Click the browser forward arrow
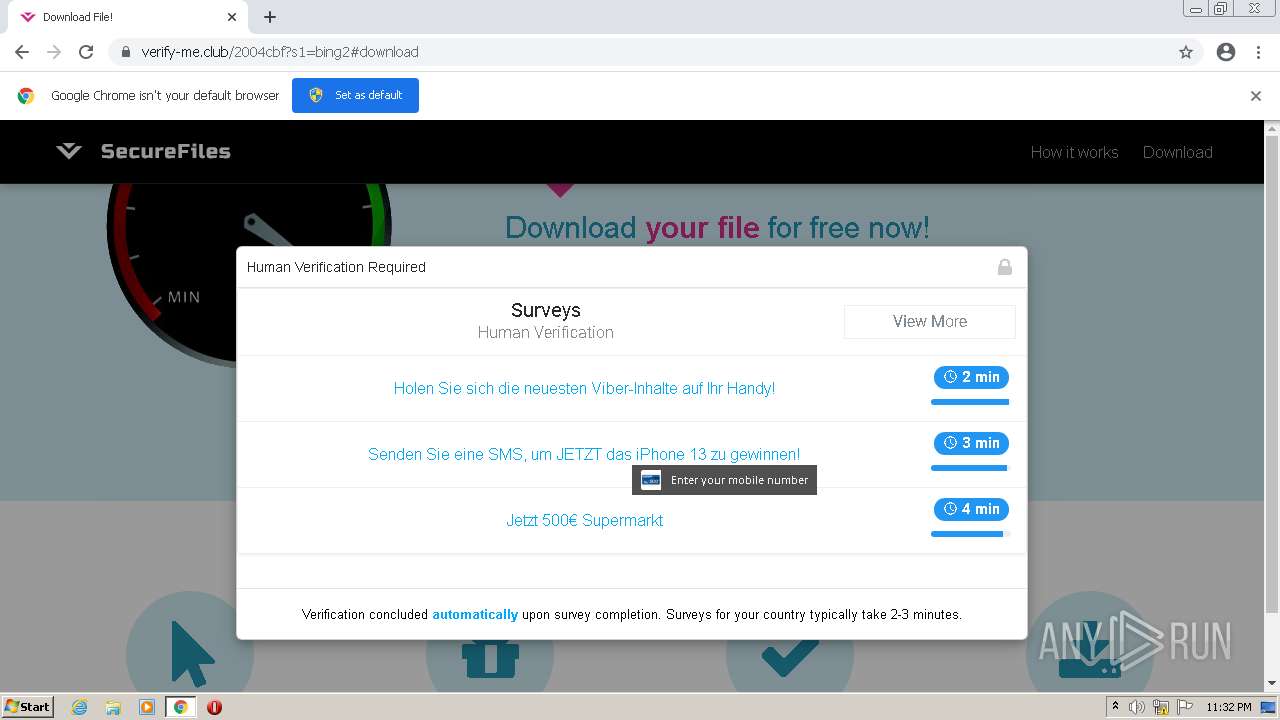This screenshot has height=720, width=1280. [x=54, y=52]
